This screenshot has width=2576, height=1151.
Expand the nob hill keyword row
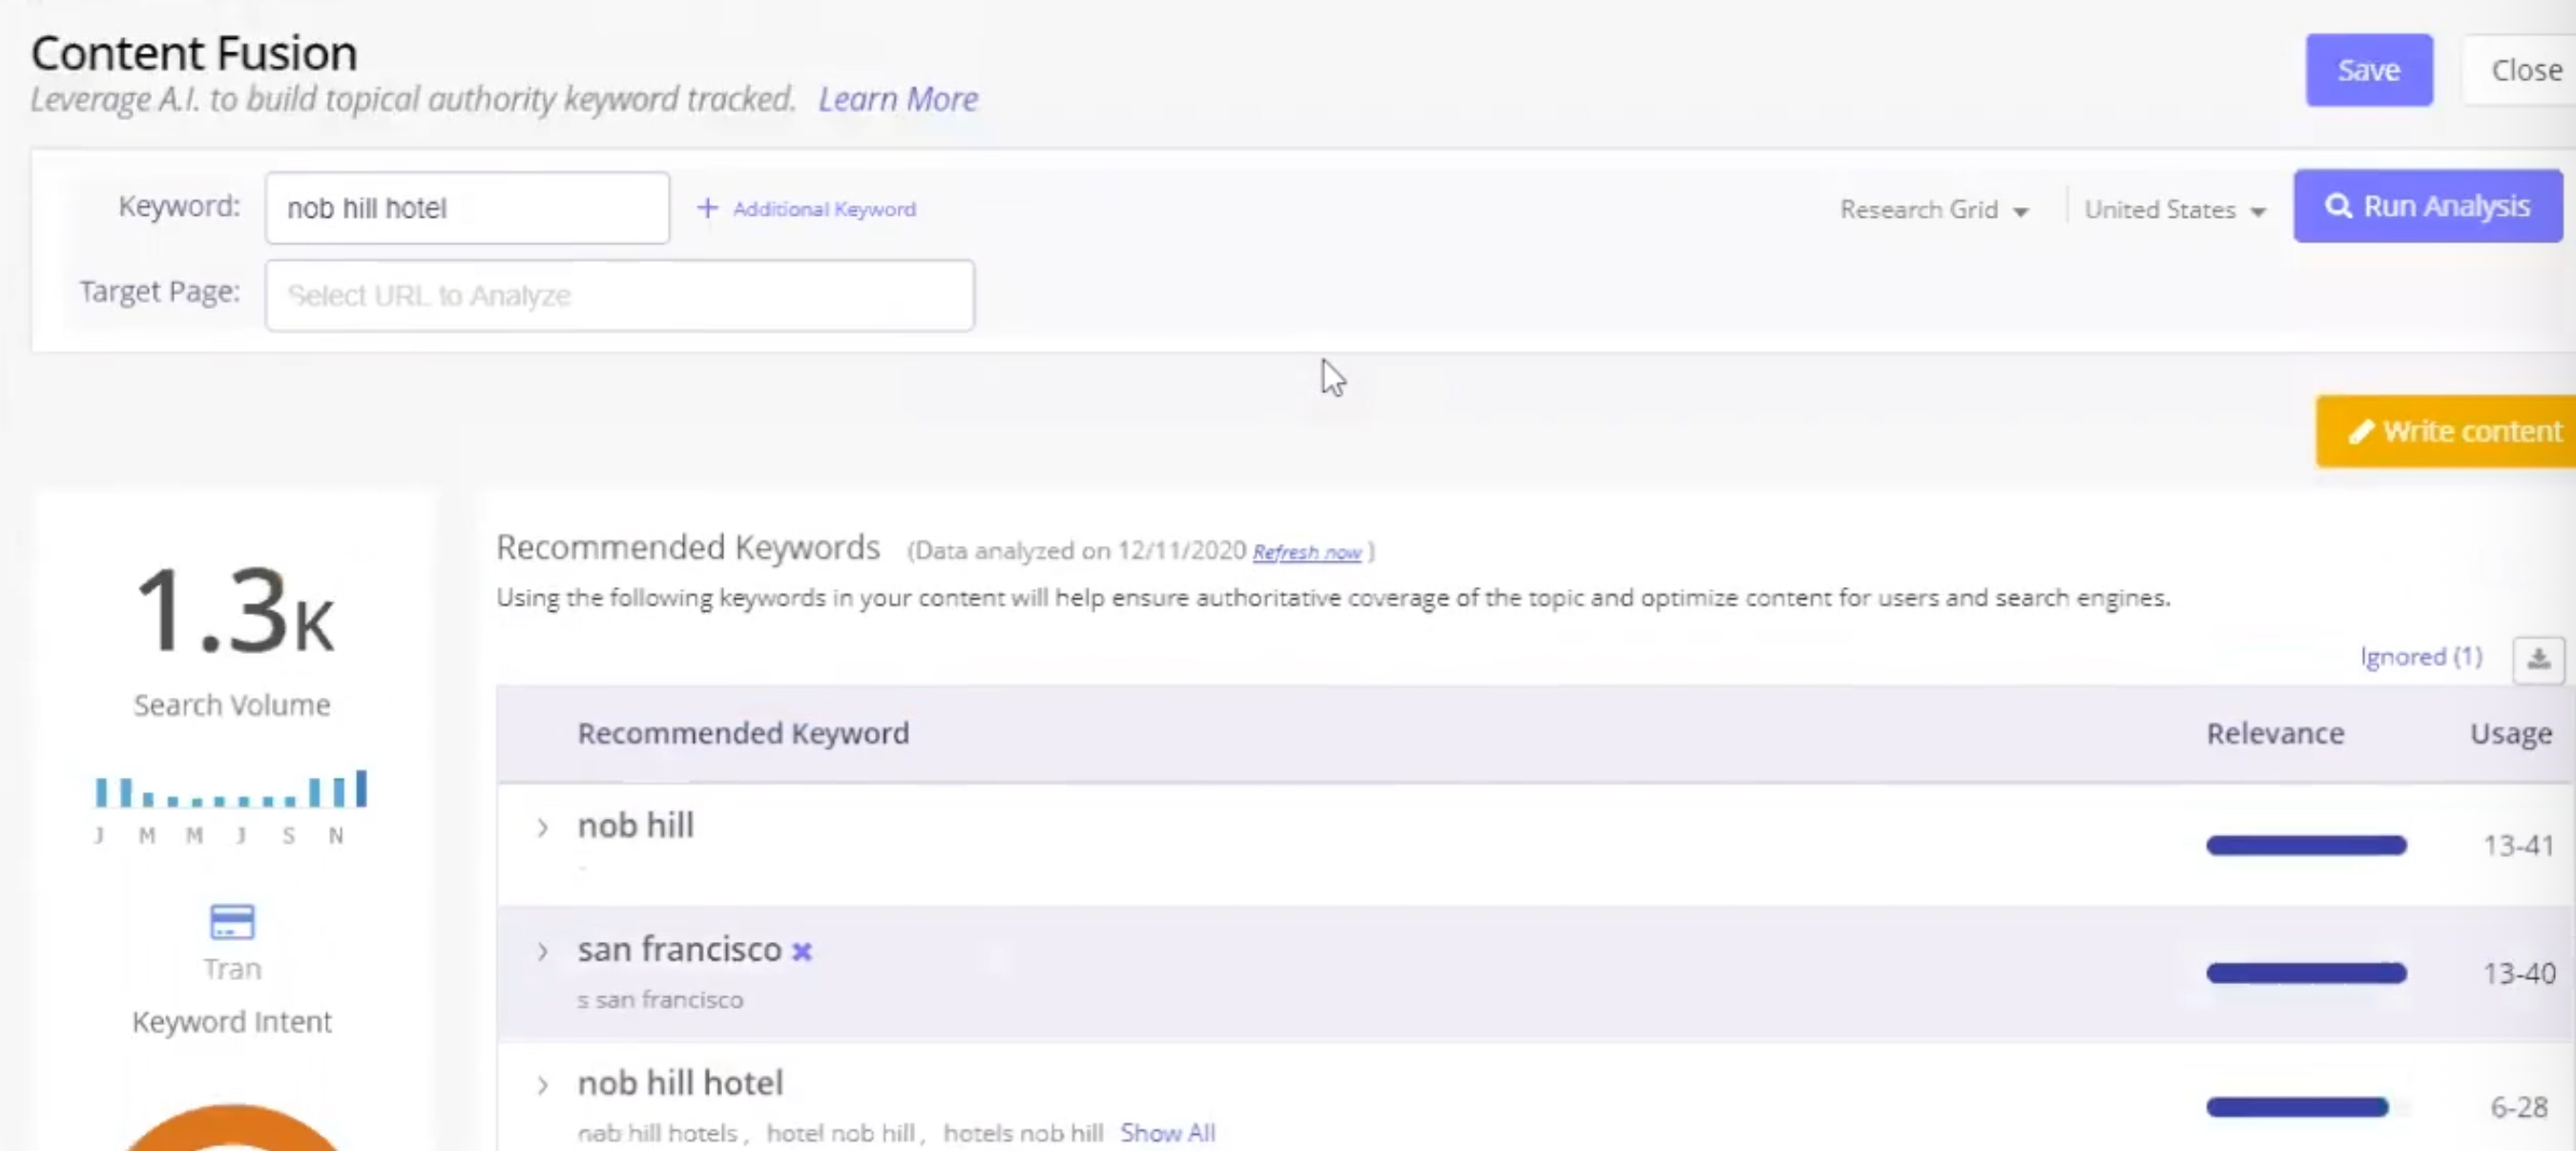543,827
